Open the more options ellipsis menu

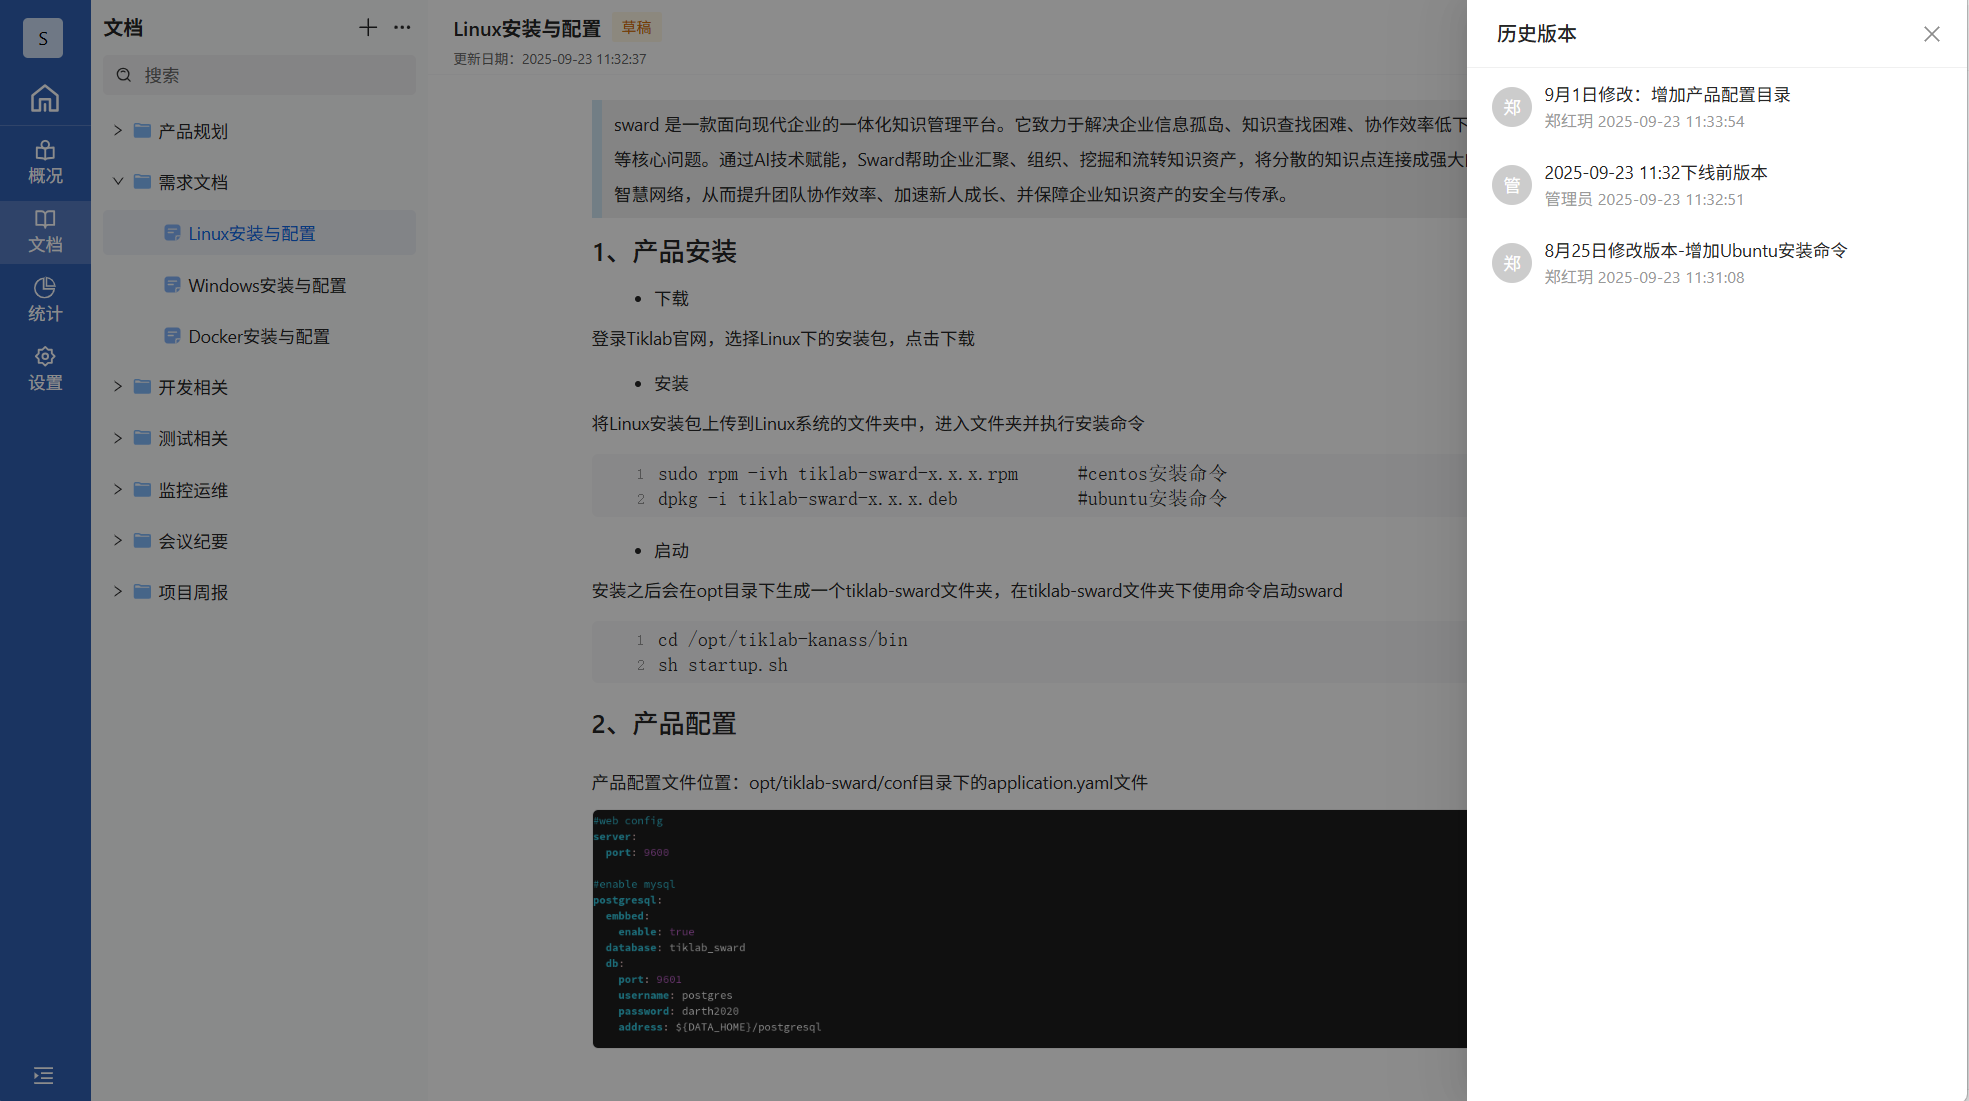click(x=402, y=28)
